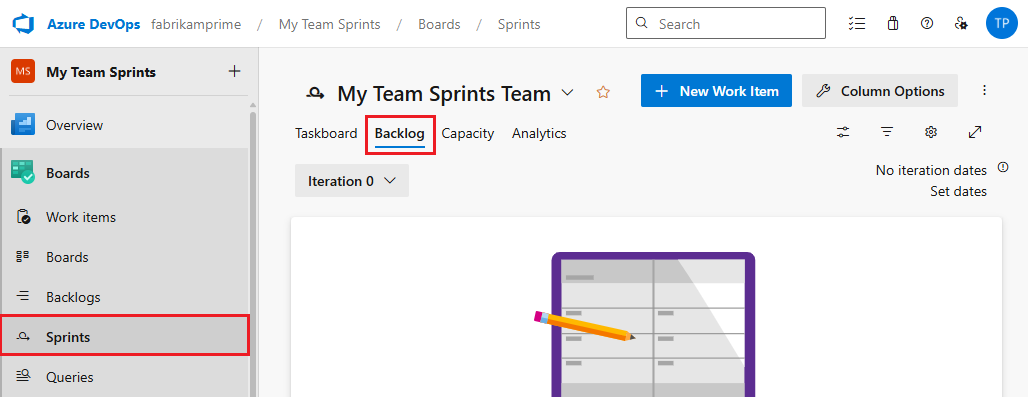The image size is (1028, 397).
Task: Click the plus icon beside project name
Action: (x=234, y=71)
